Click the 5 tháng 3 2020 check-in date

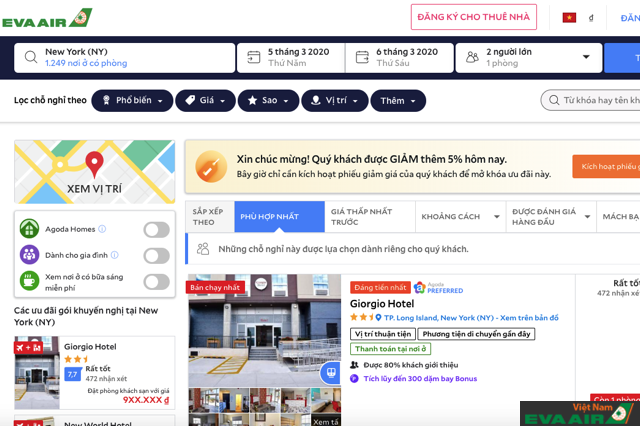(x=291, y=58)
